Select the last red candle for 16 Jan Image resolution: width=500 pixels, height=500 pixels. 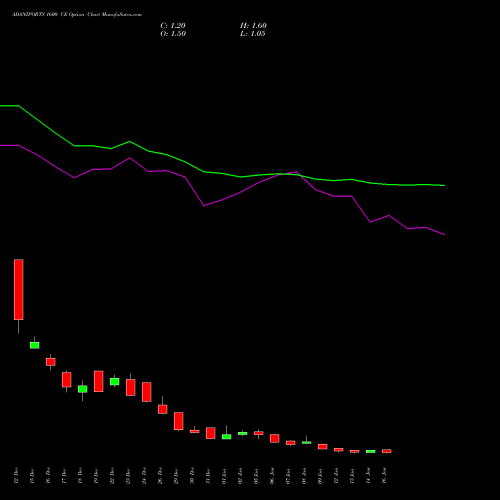(x=387, y=451)
